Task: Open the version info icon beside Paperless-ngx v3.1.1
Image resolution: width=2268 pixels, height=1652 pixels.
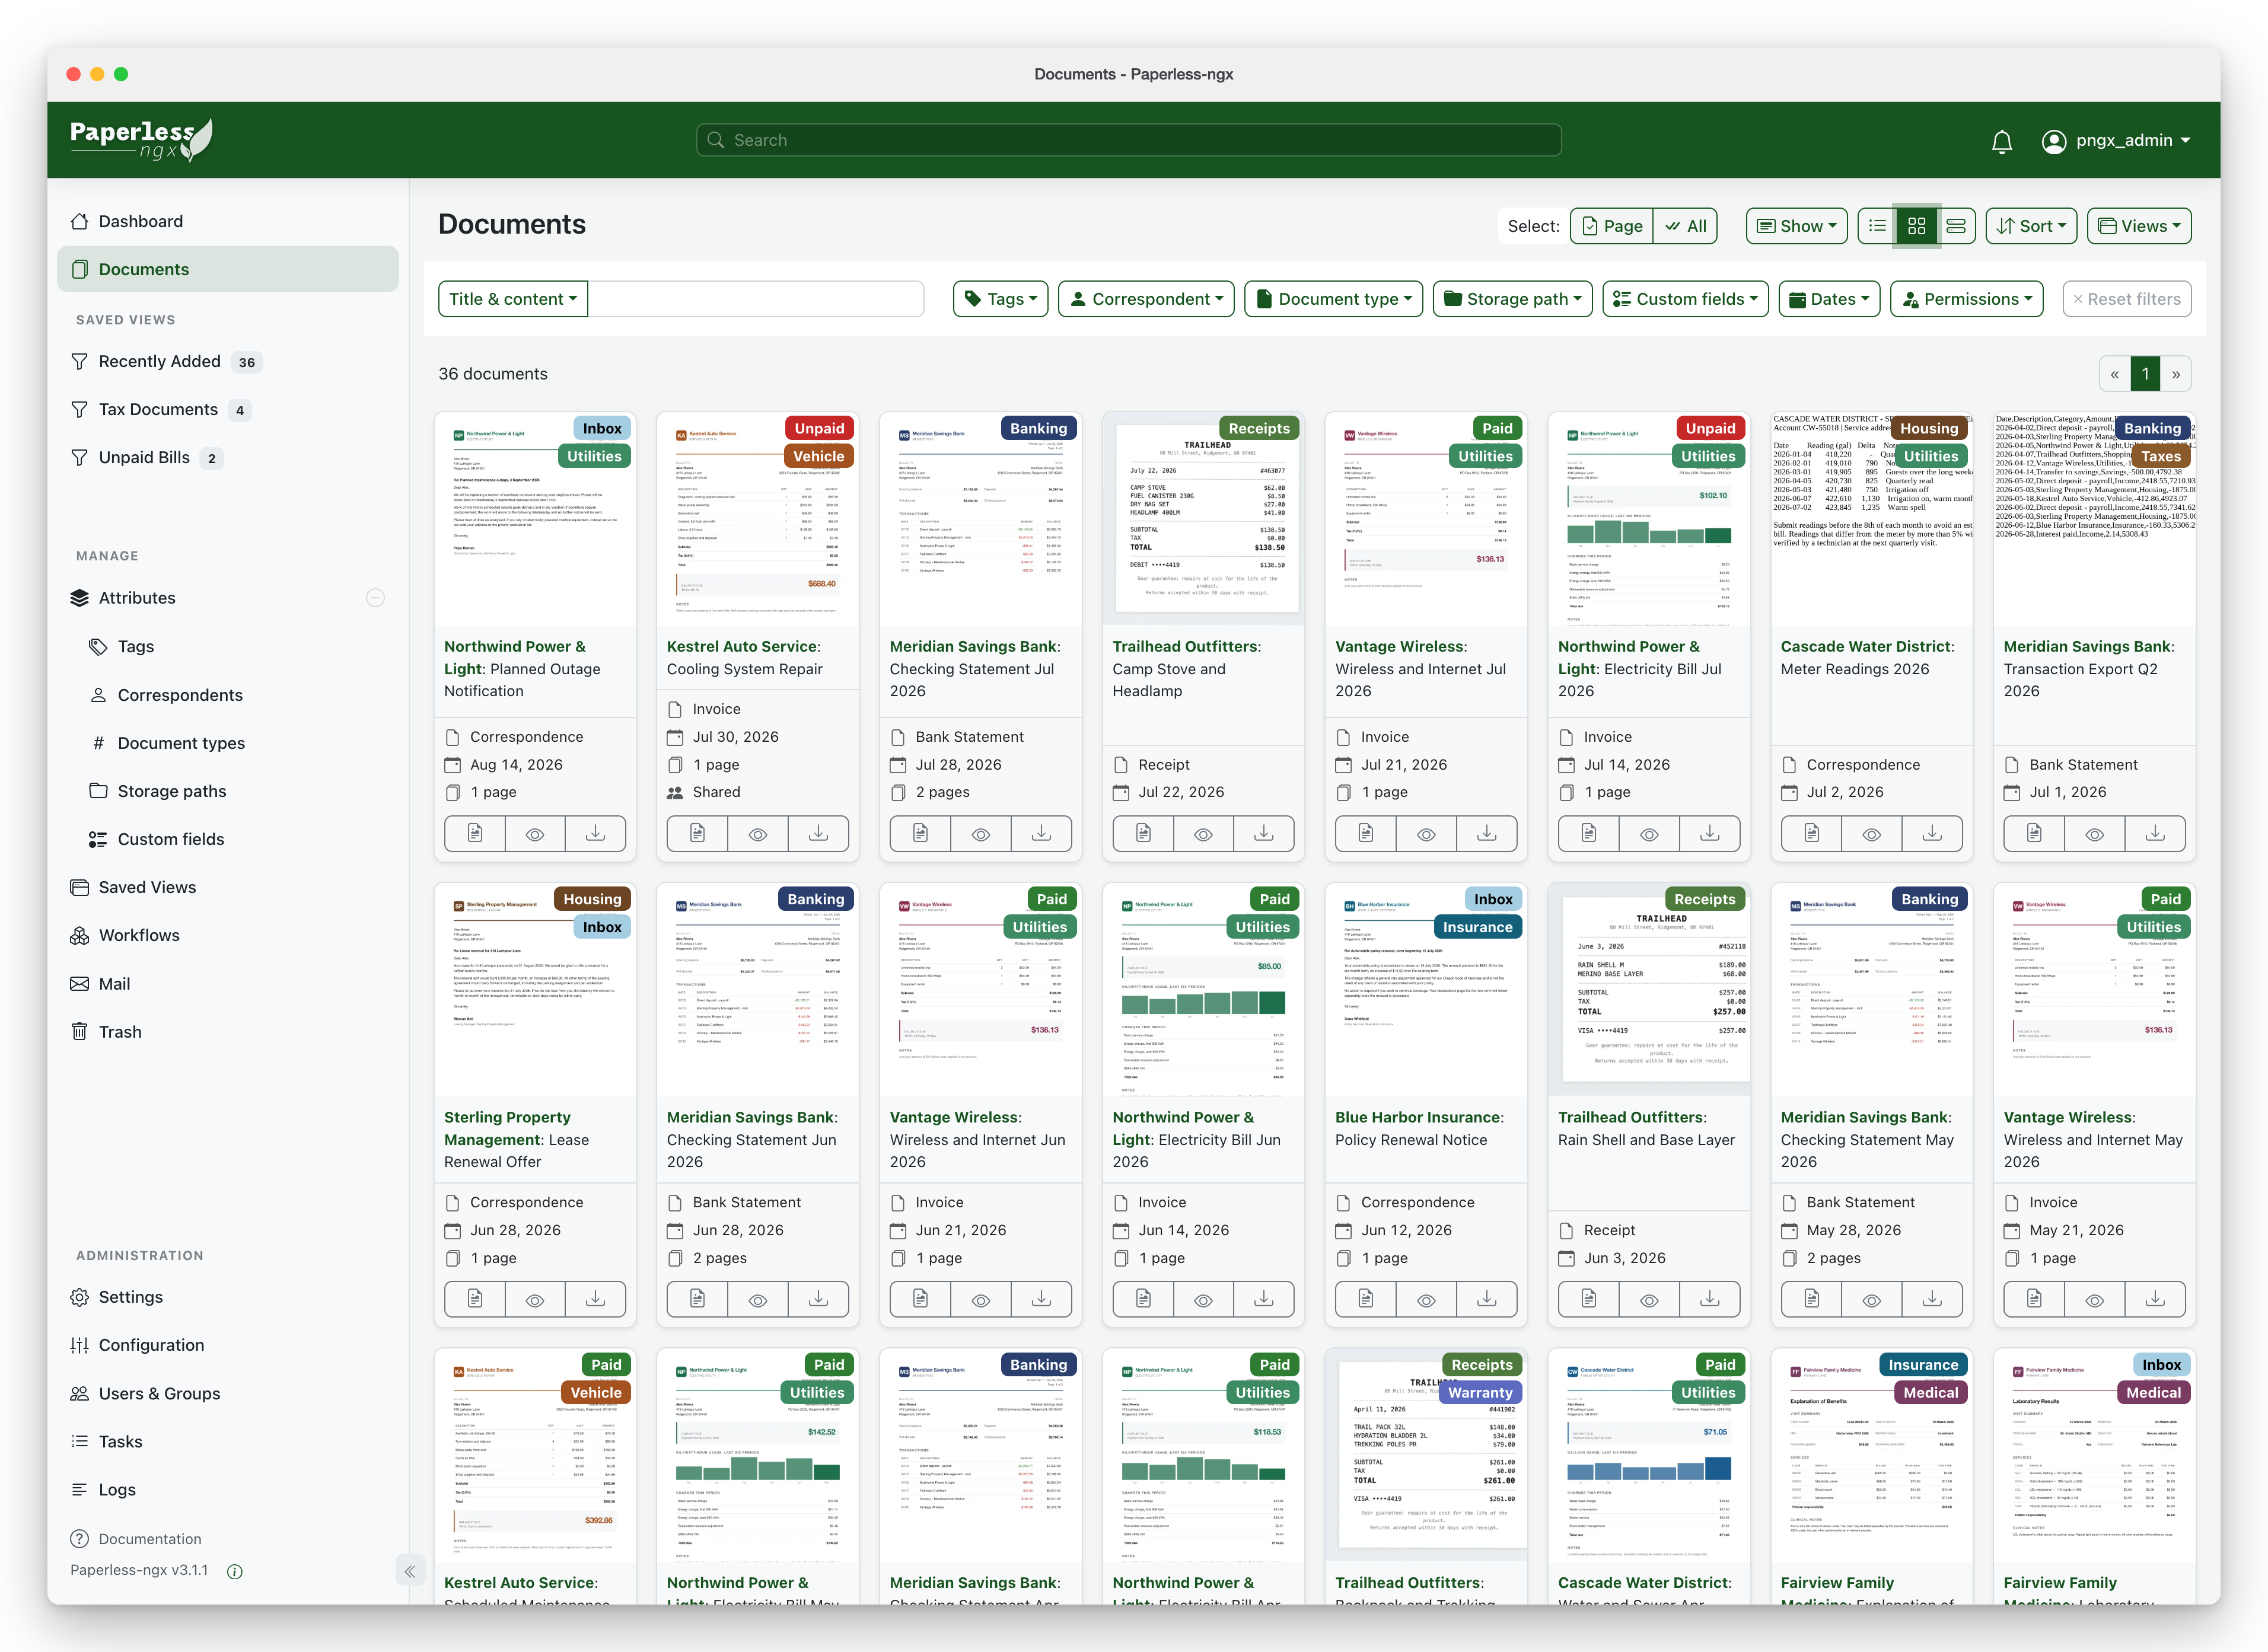Action: point(235,1571)
